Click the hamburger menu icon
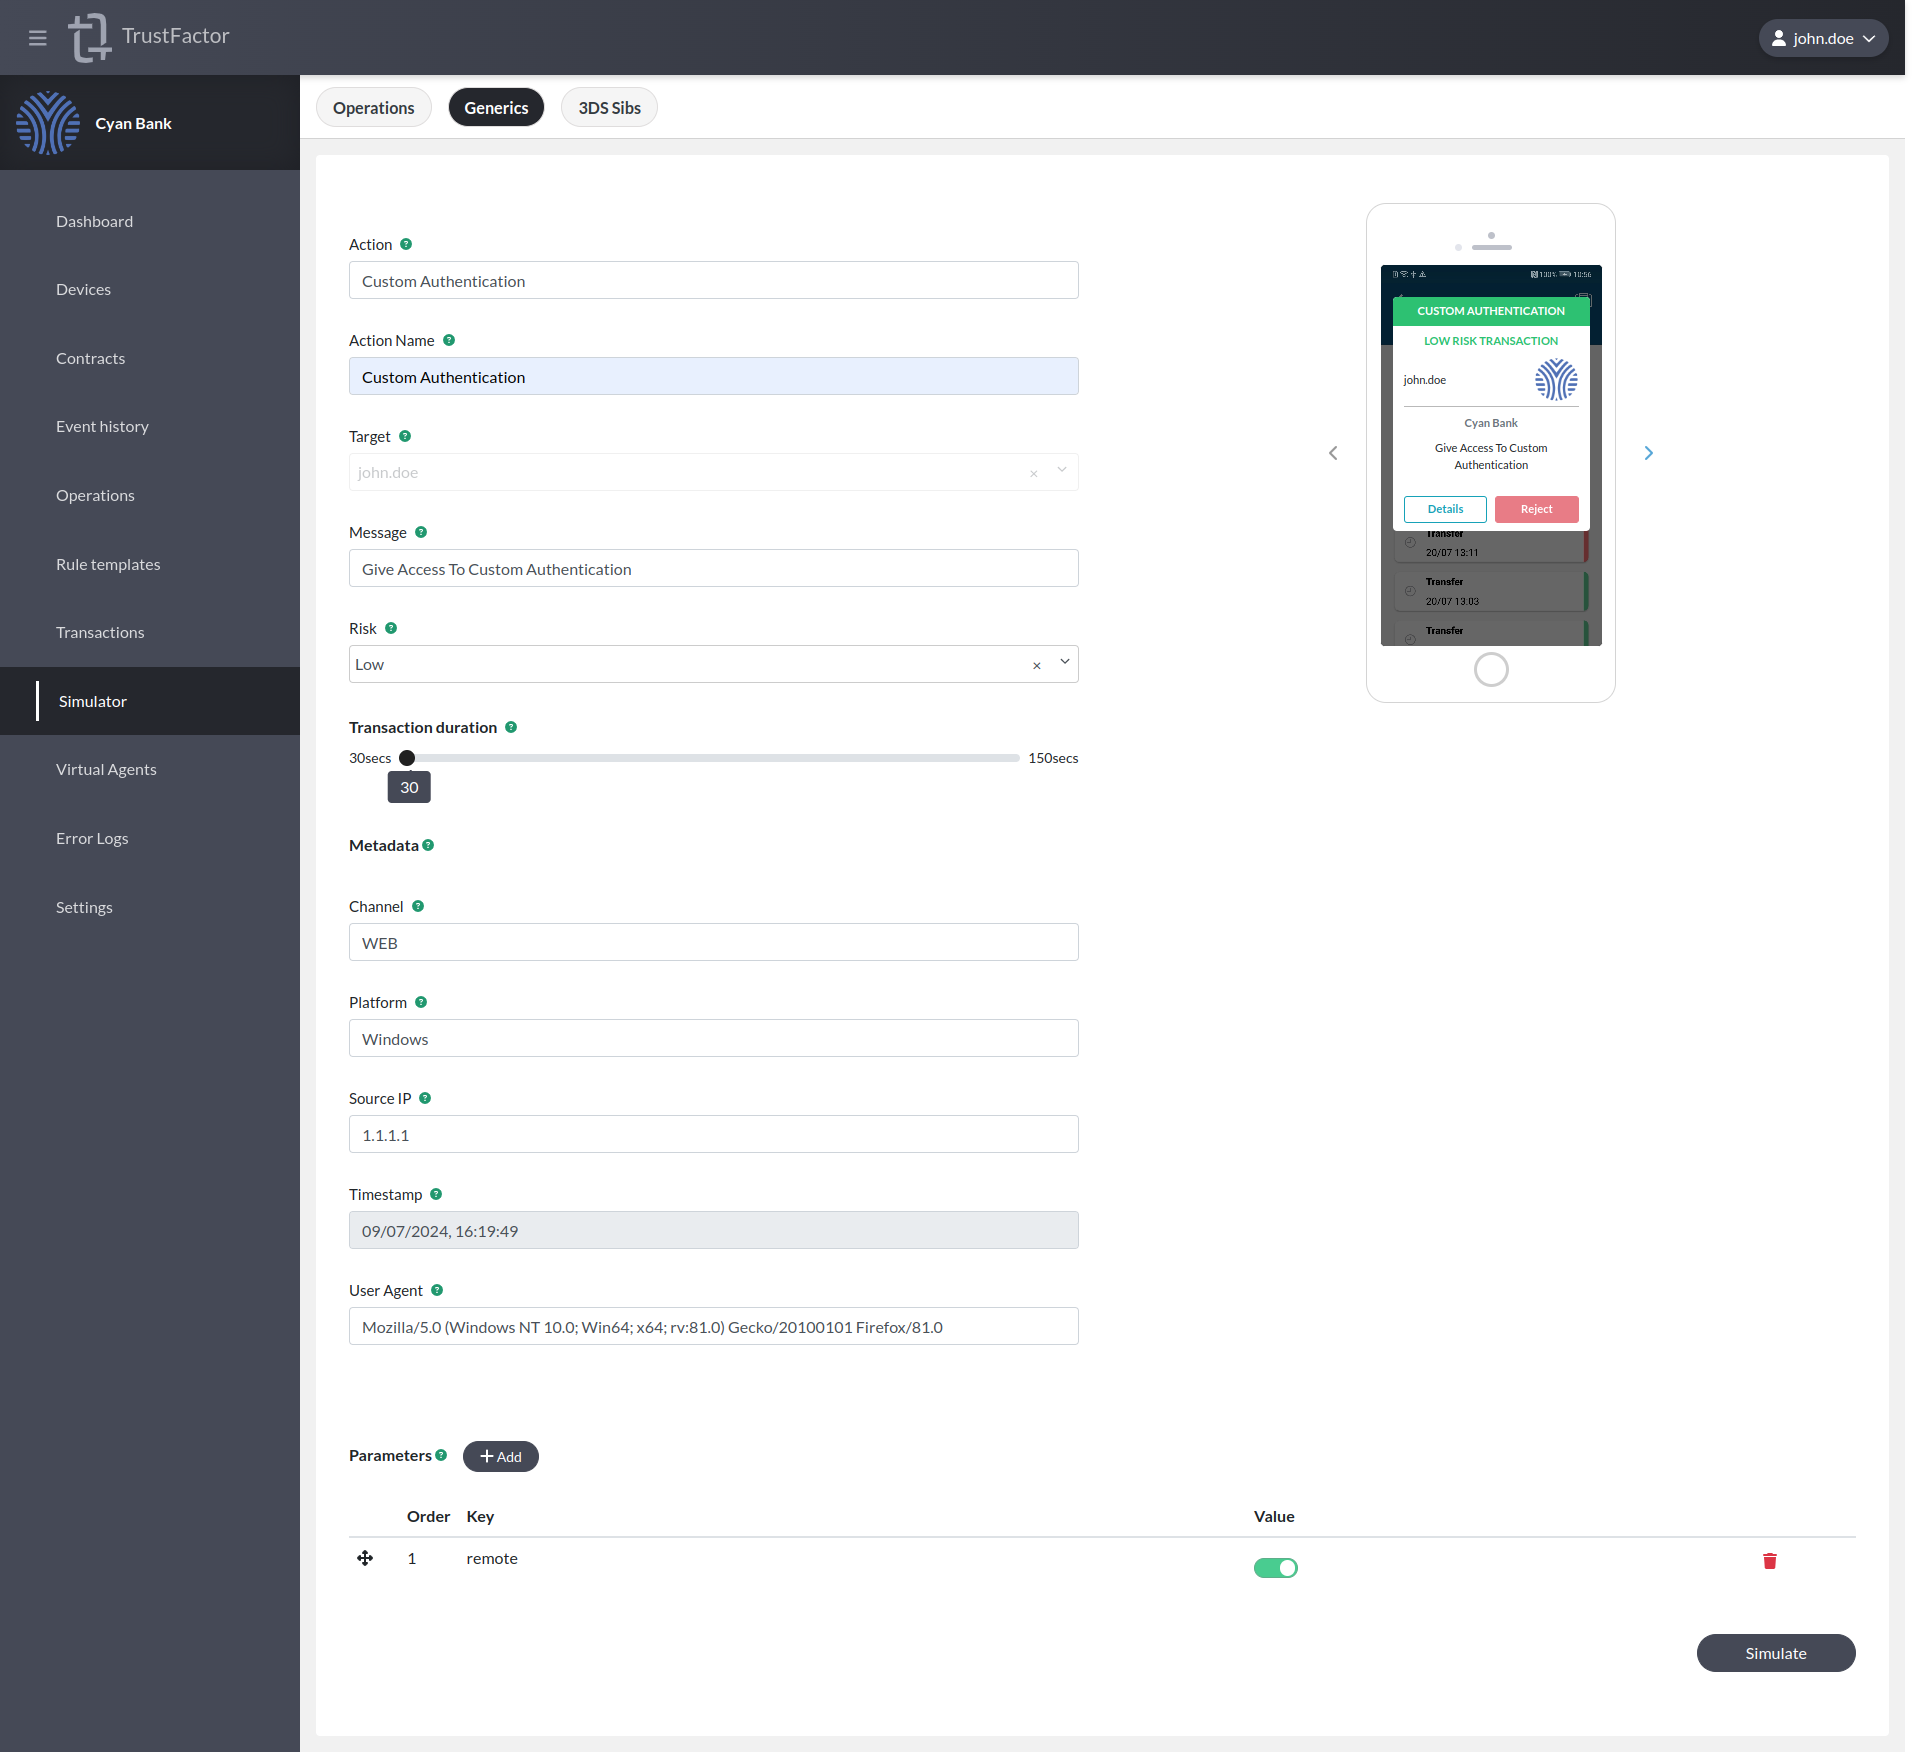 (x=37, y=37)
